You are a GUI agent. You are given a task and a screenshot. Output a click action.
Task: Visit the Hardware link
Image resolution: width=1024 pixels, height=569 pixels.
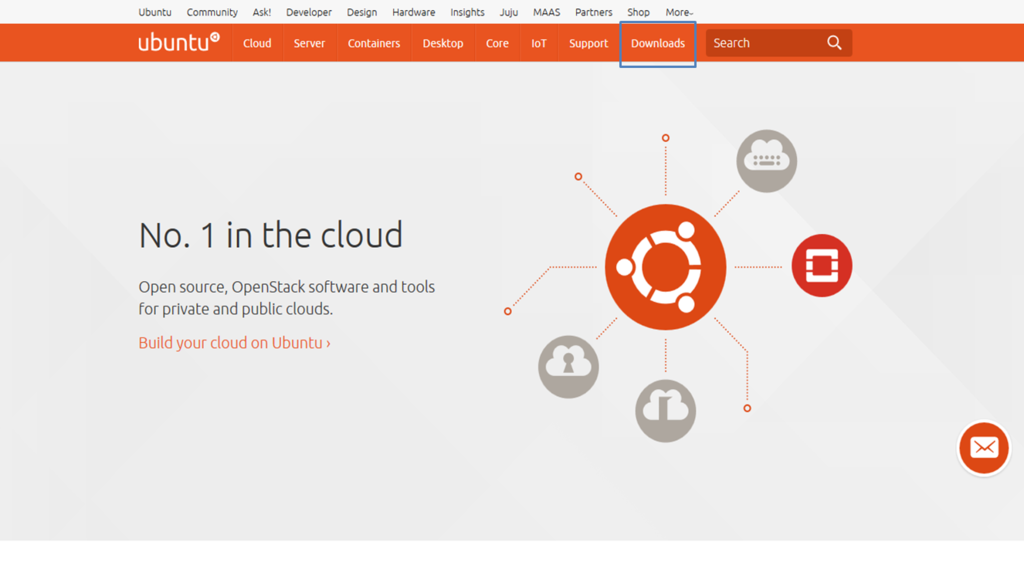(x=413, y=12)
